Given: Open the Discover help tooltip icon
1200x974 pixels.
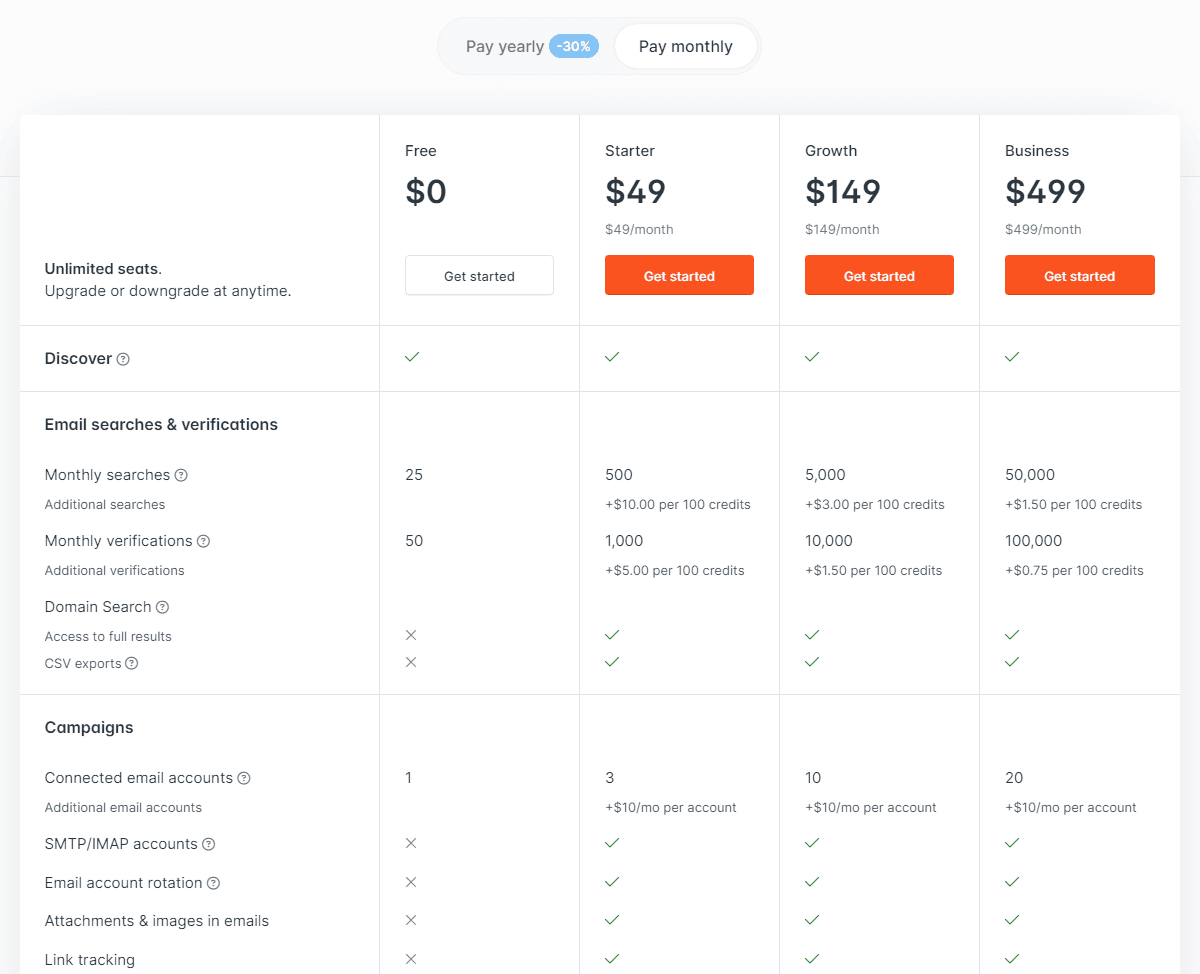Looking at the screenshot, I should [x=124, y=358].
